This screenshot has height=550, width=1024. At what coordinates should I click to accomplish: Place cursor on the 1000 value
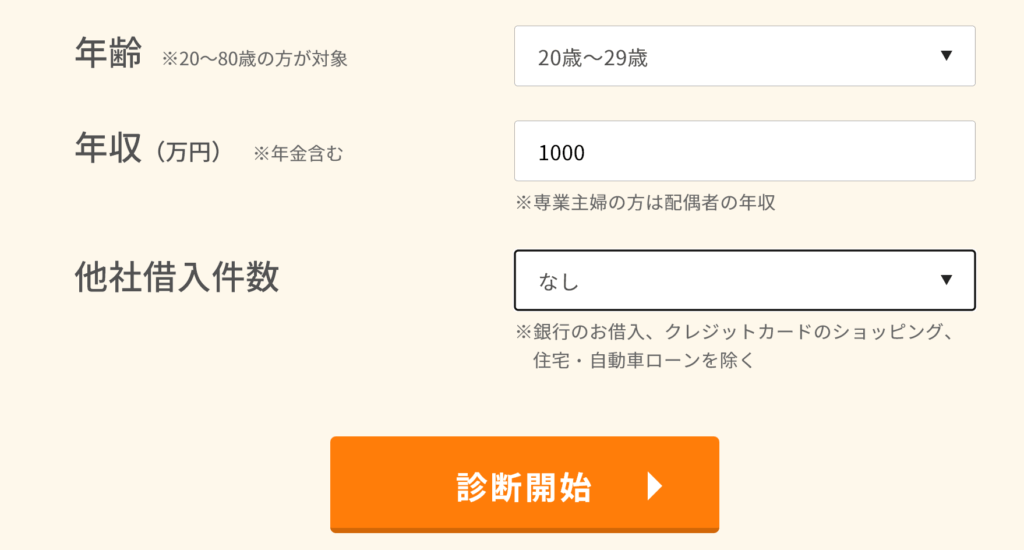(x=561, y=152)
